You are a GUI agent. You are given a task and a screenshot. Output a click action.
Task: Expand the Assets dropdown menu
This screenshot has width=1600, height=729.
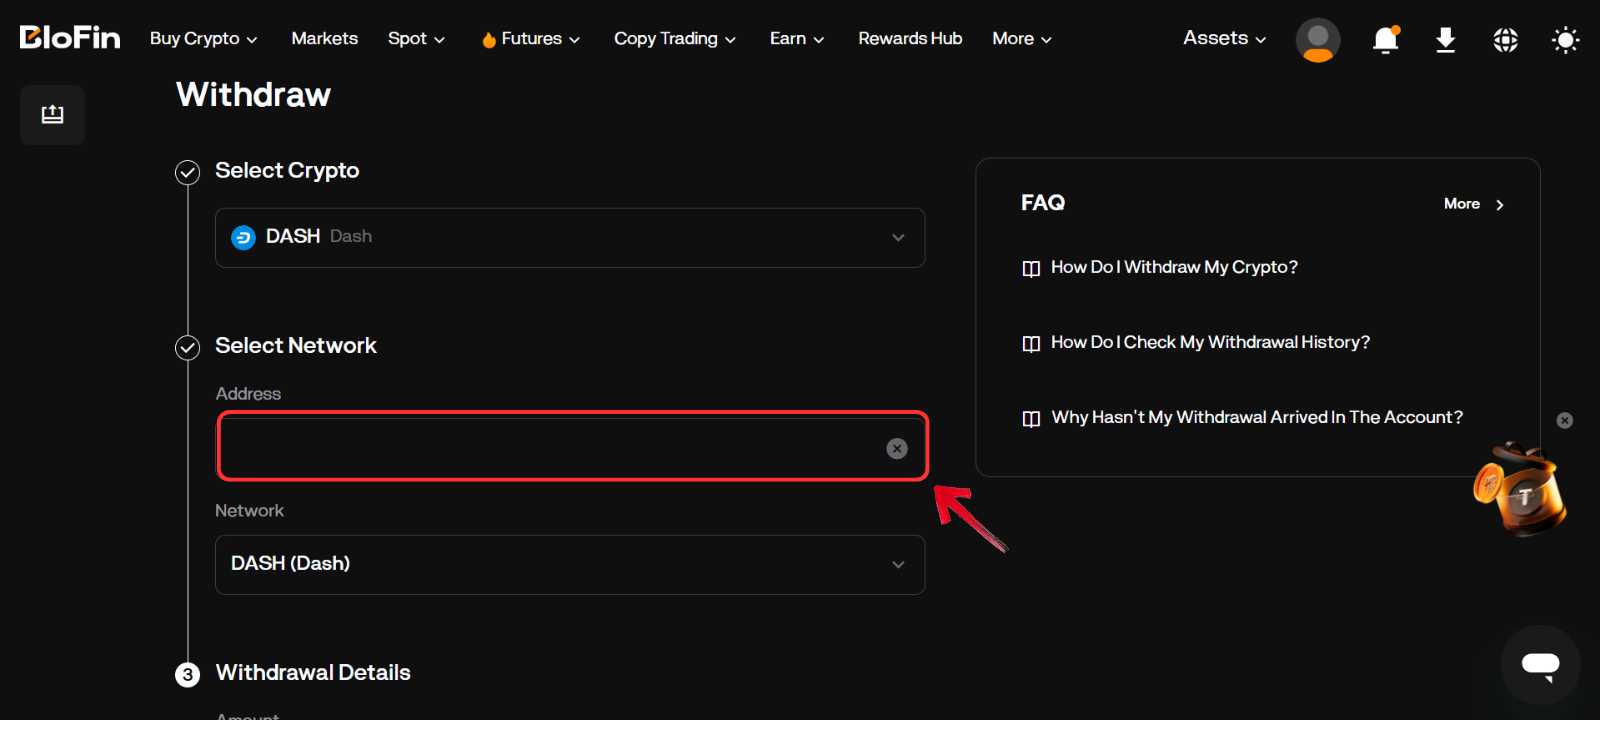coord(1224,38)
